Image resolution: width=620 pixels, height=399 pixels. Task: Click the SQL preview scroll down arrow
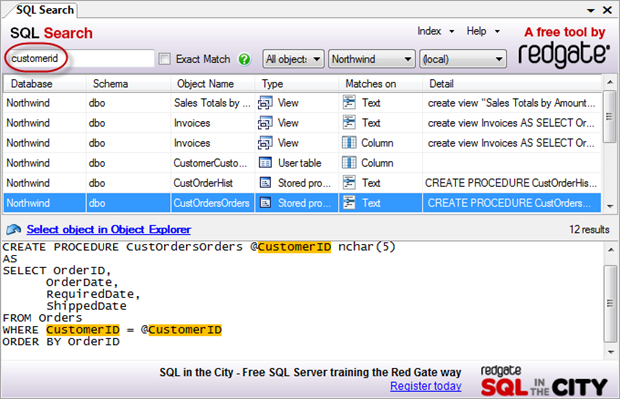(x=611, y=352)
